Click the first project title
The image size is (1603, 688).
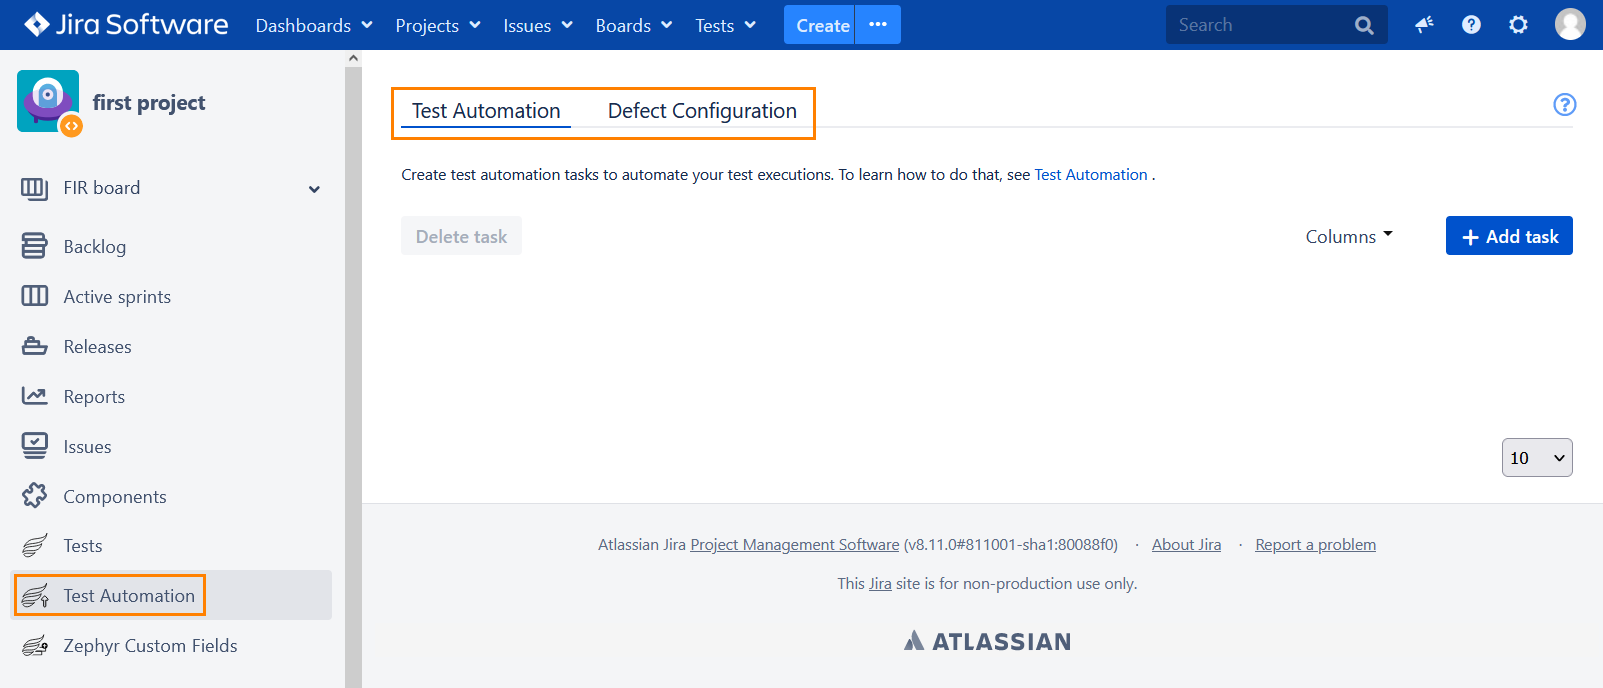pos(149,102)
